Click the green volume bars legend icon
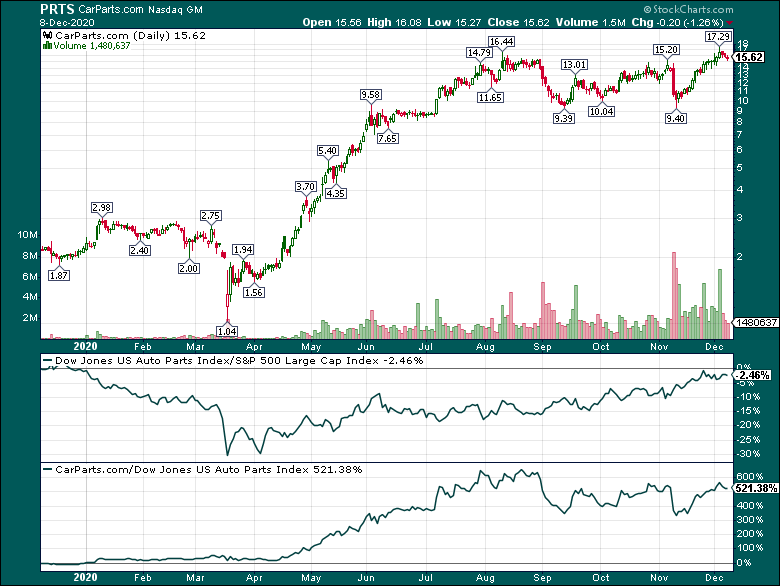780x586 pixels. pos(47,46)
